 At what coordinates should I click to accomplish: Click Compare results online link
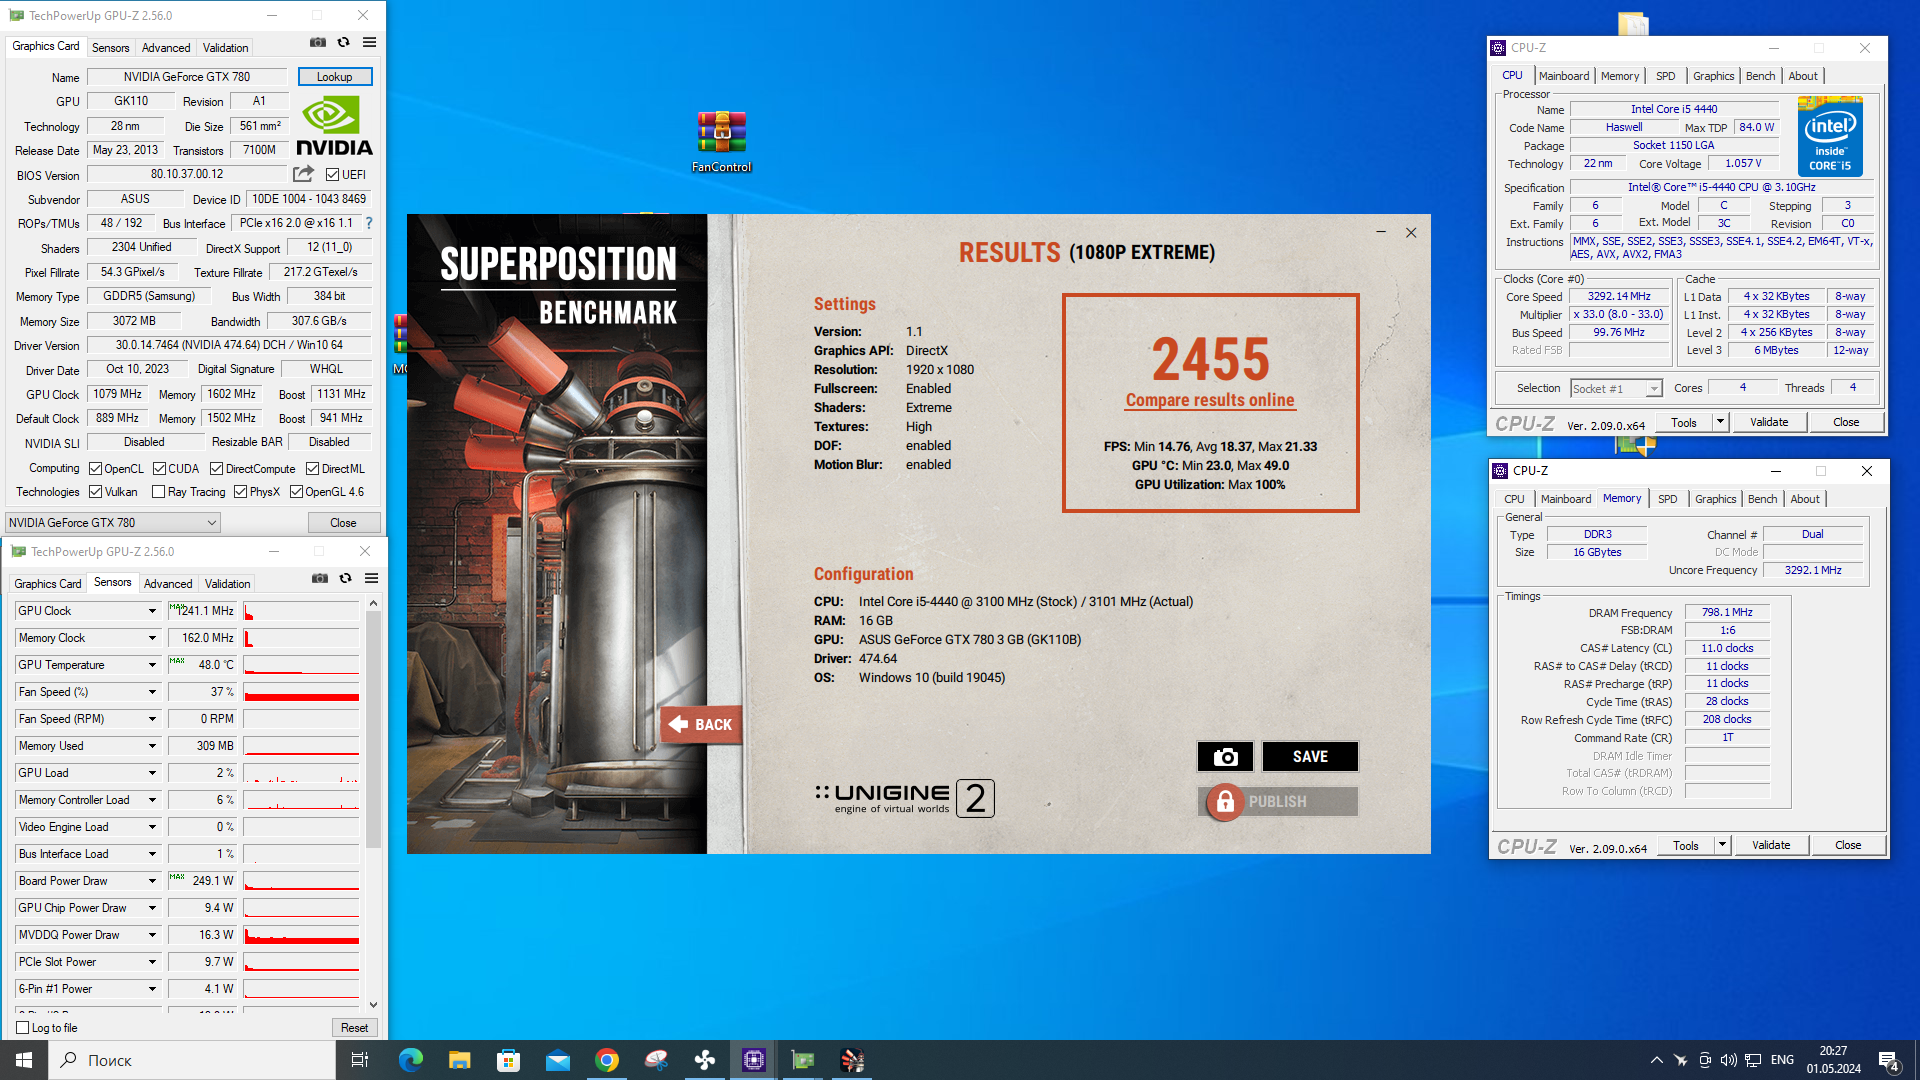(x=1210, y=400)
